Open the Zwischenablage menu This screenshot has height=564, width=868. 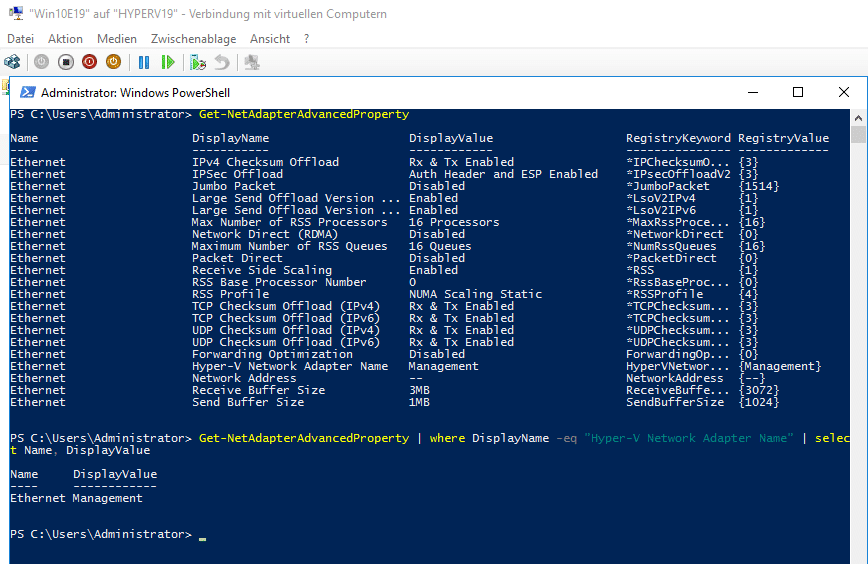coord(193,39)
